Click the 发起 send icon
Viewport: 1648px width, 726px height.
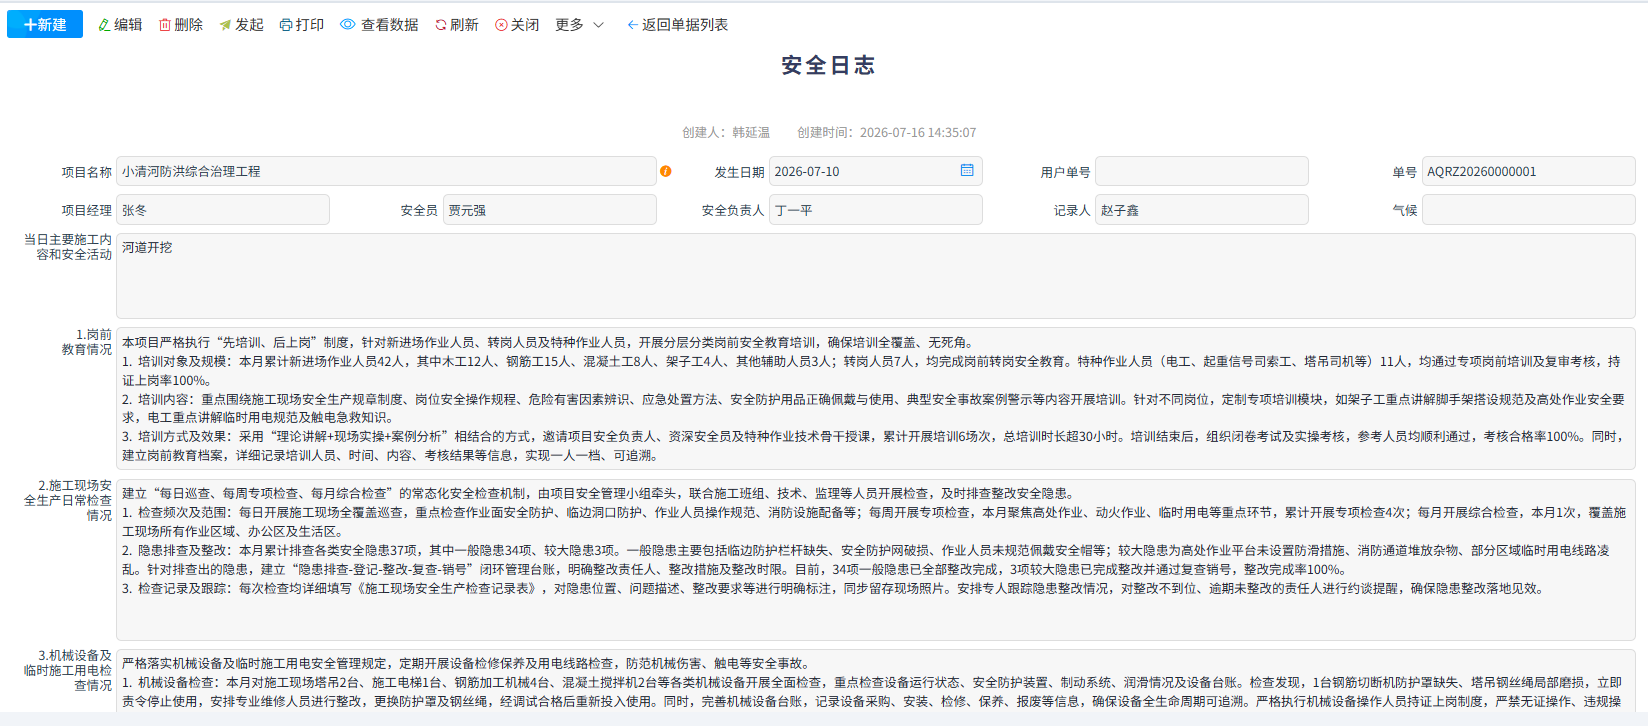(x=225, y=25)
